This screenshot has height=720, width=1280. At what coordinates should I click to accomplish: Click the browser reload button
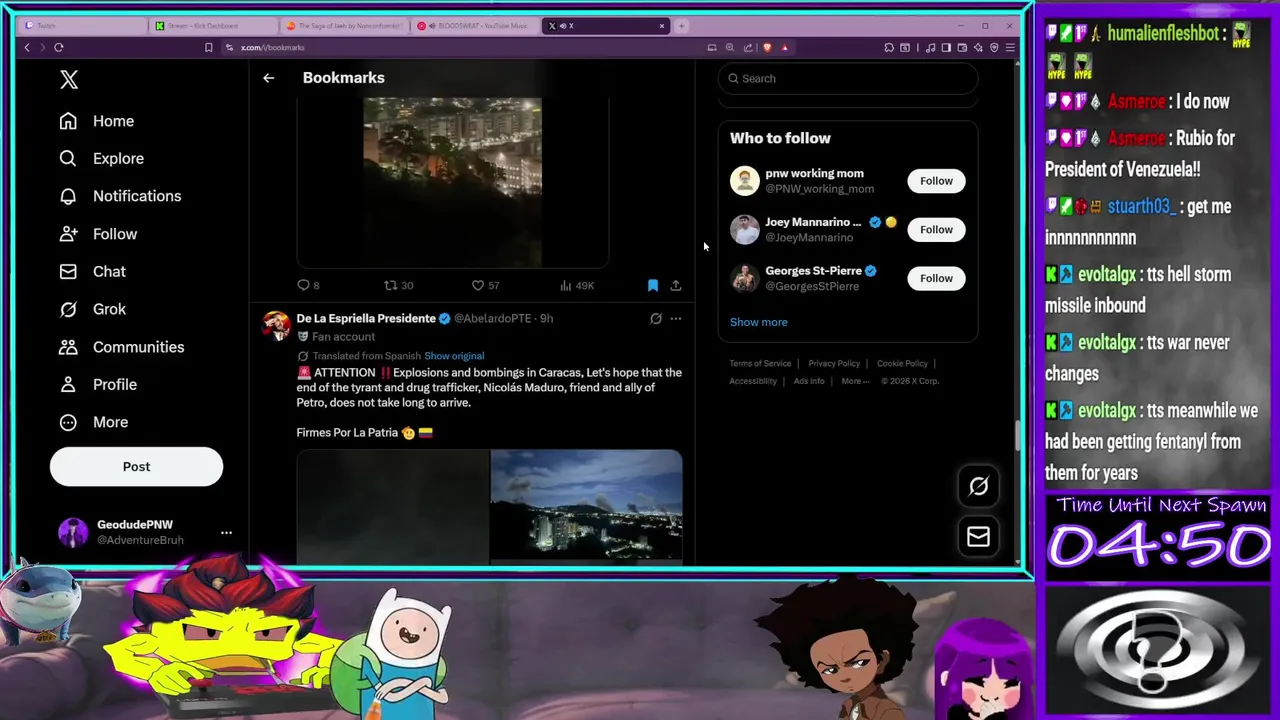pyautogui.click(x=59, y=47)
